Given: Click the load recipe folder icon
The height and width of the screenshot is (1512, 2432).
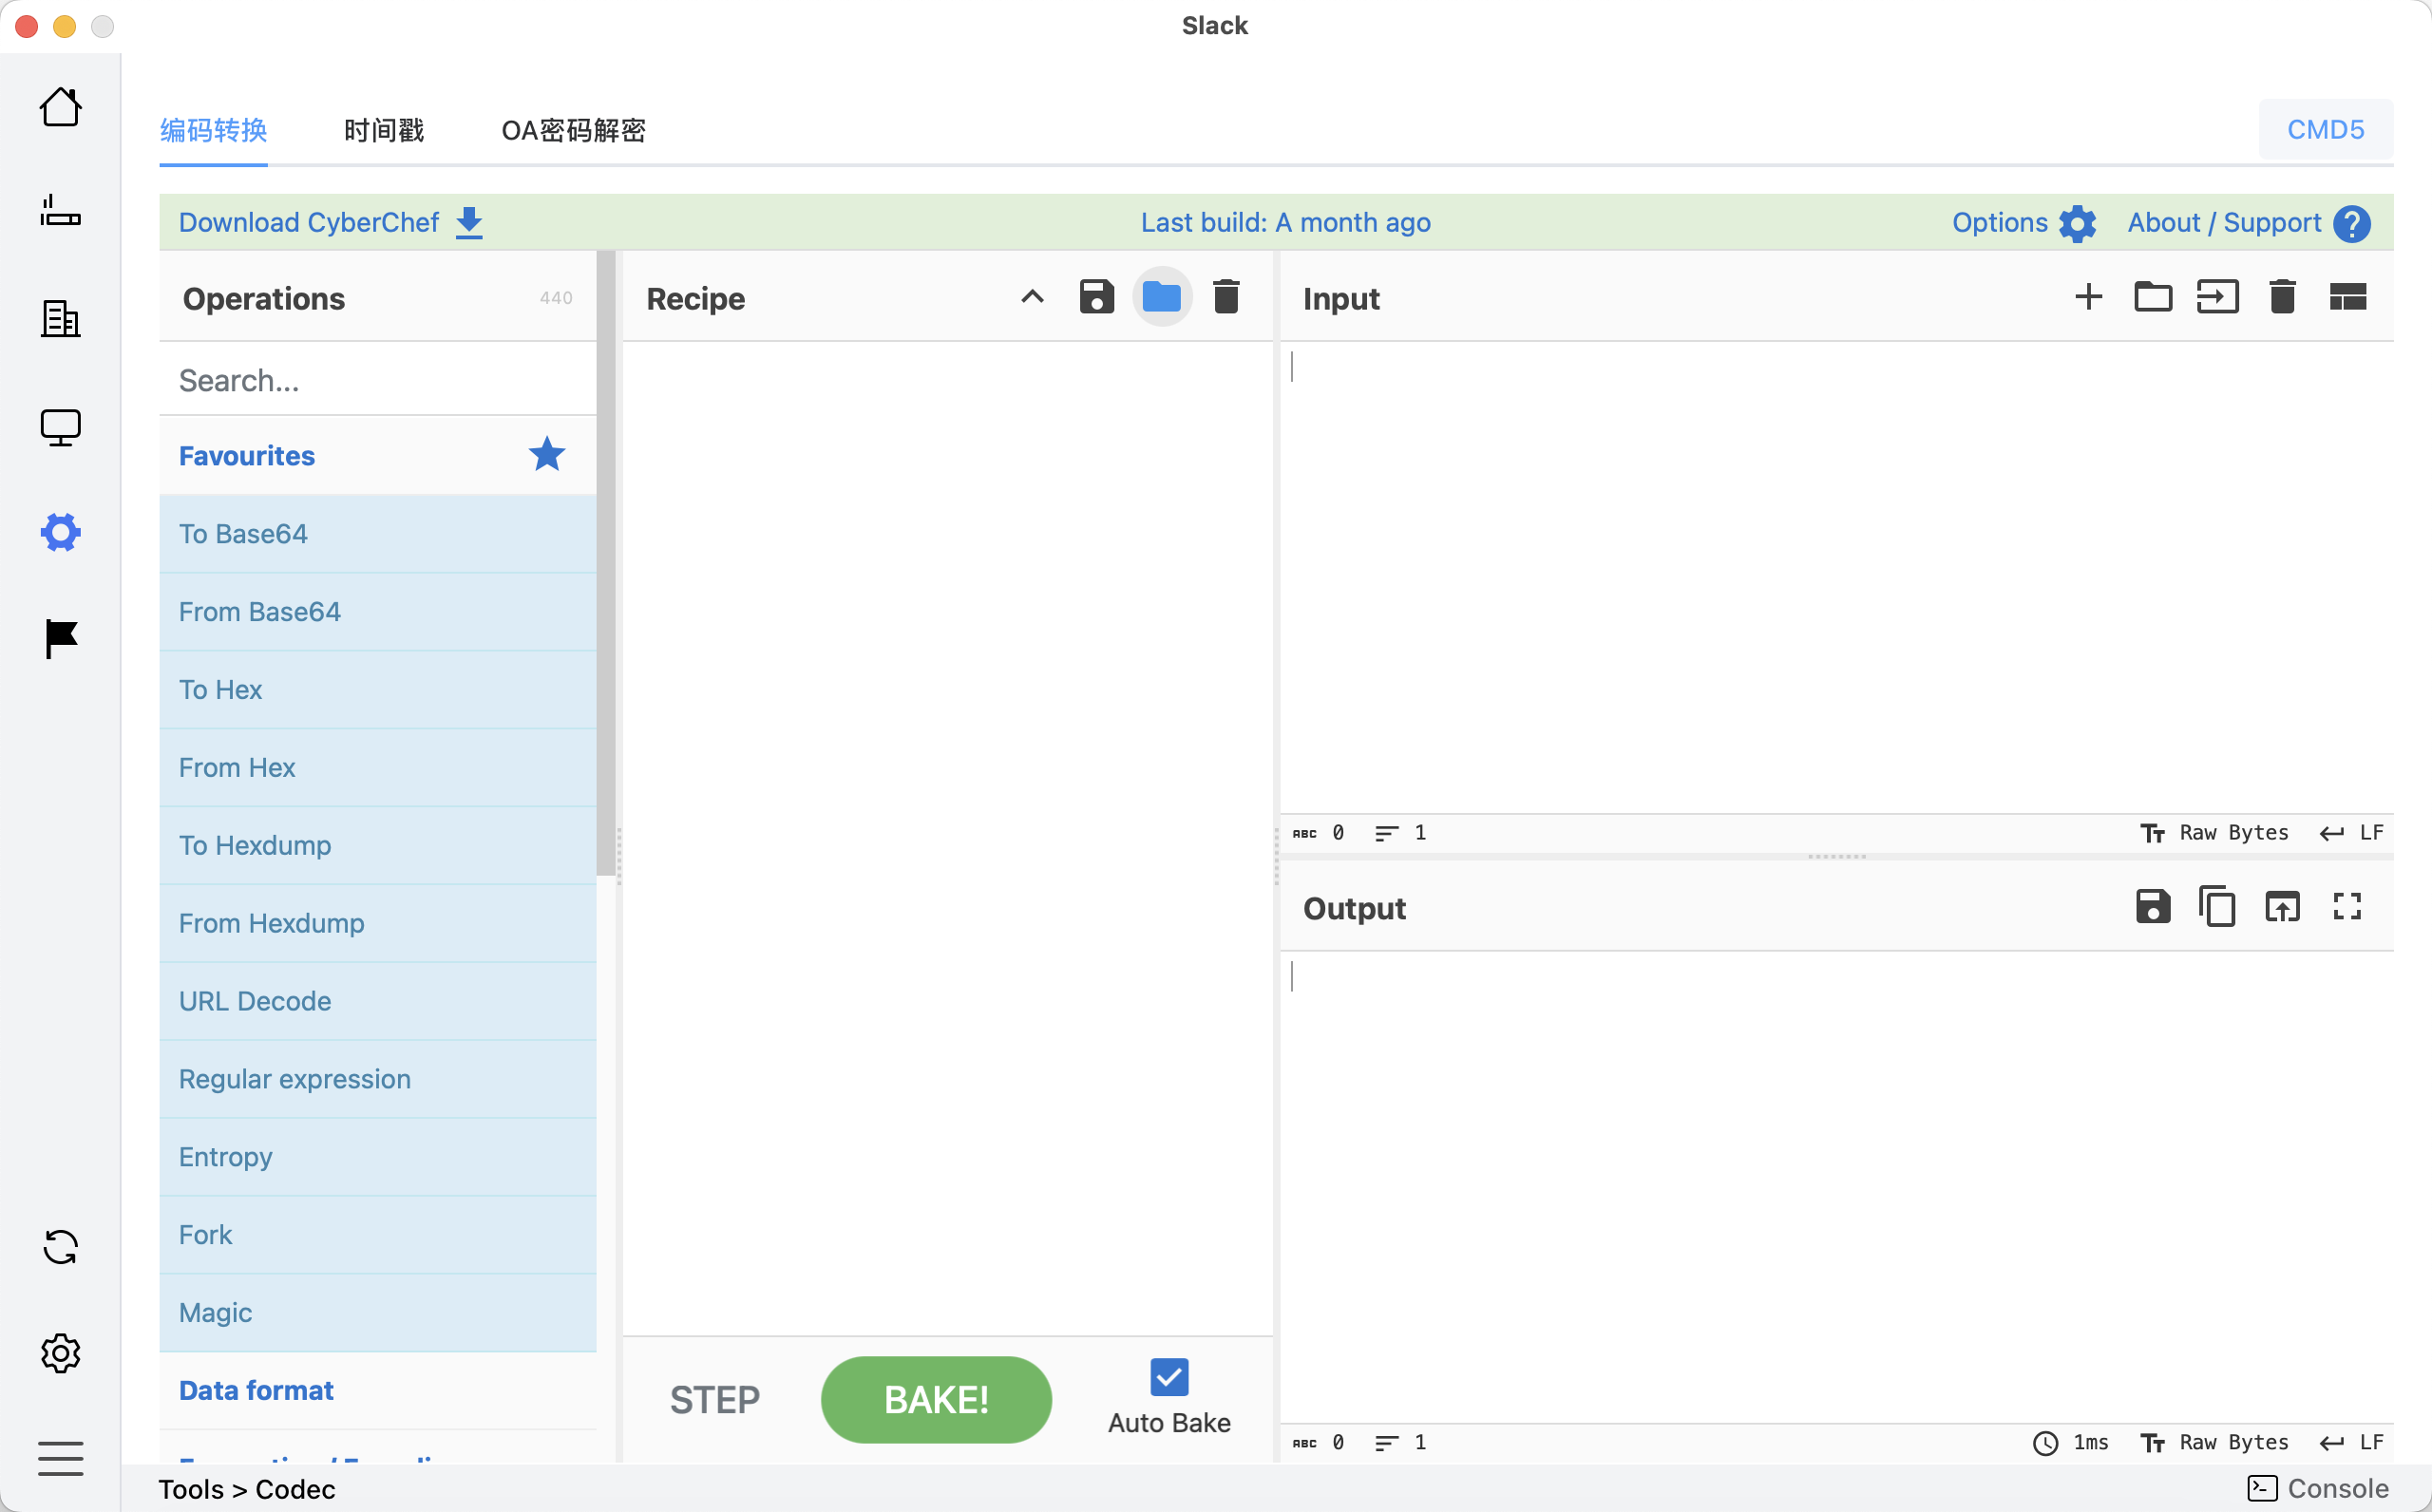Looking at the screenshot, I should (1161, 297).
